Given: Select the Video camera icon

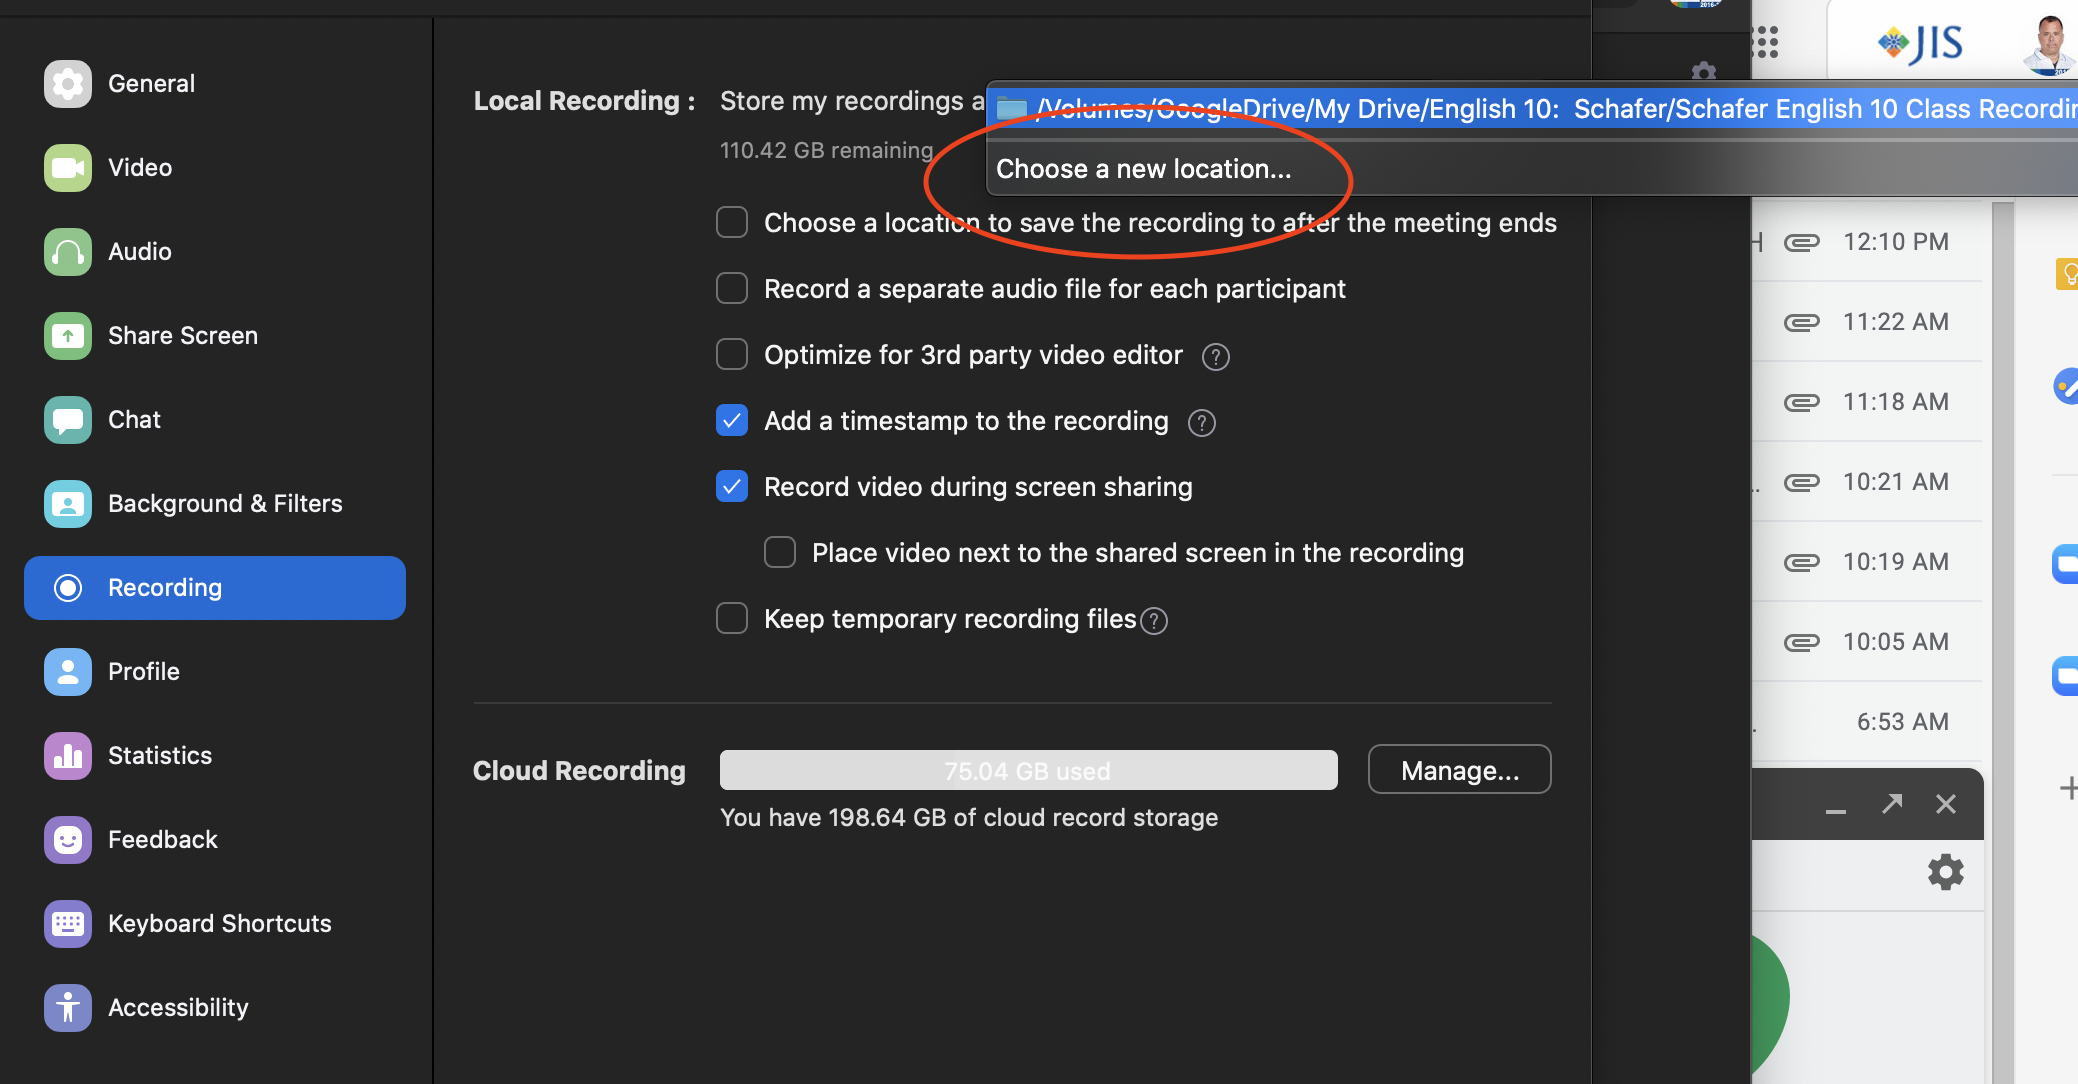Looking at the screenshot, I should pos(67,168).
